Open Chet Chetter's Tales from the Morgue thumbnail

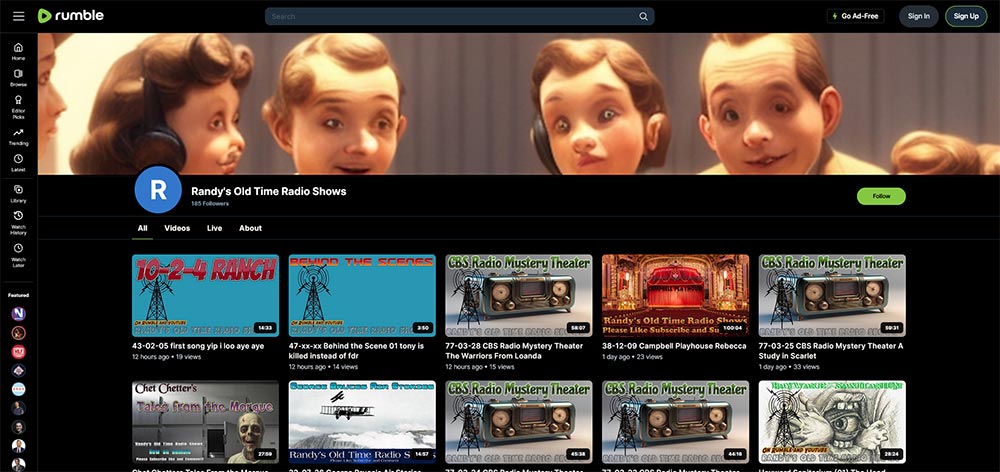pos(205,422)
